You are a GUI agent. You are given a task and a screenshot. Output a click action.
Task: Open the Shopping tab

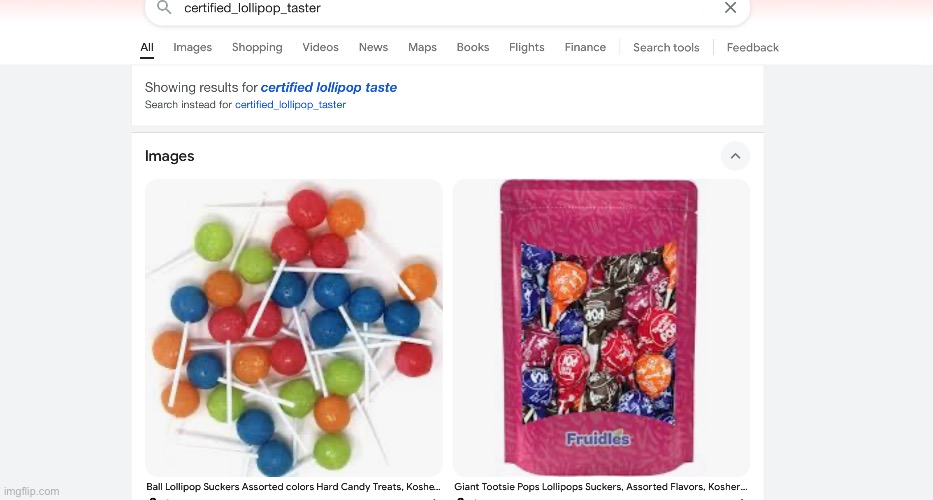[x=257, y=48]
